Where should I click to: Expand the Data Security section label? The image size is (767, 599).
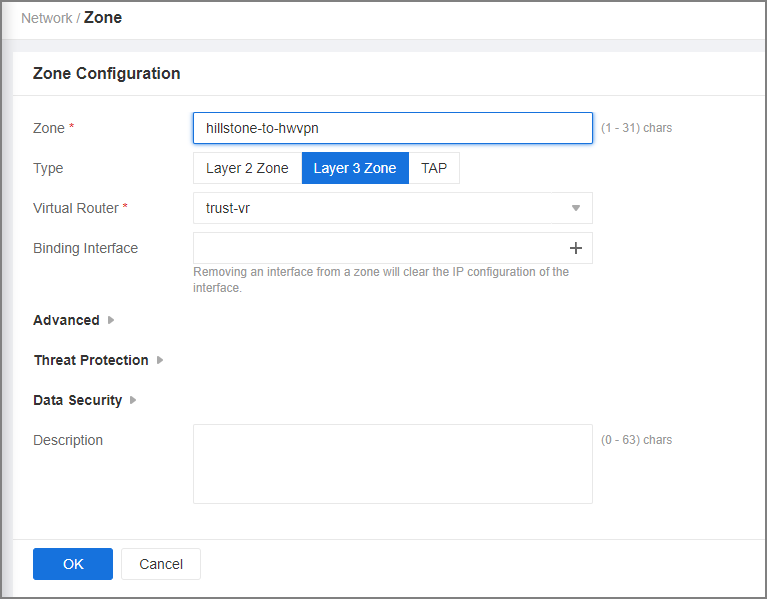[77, 400]
